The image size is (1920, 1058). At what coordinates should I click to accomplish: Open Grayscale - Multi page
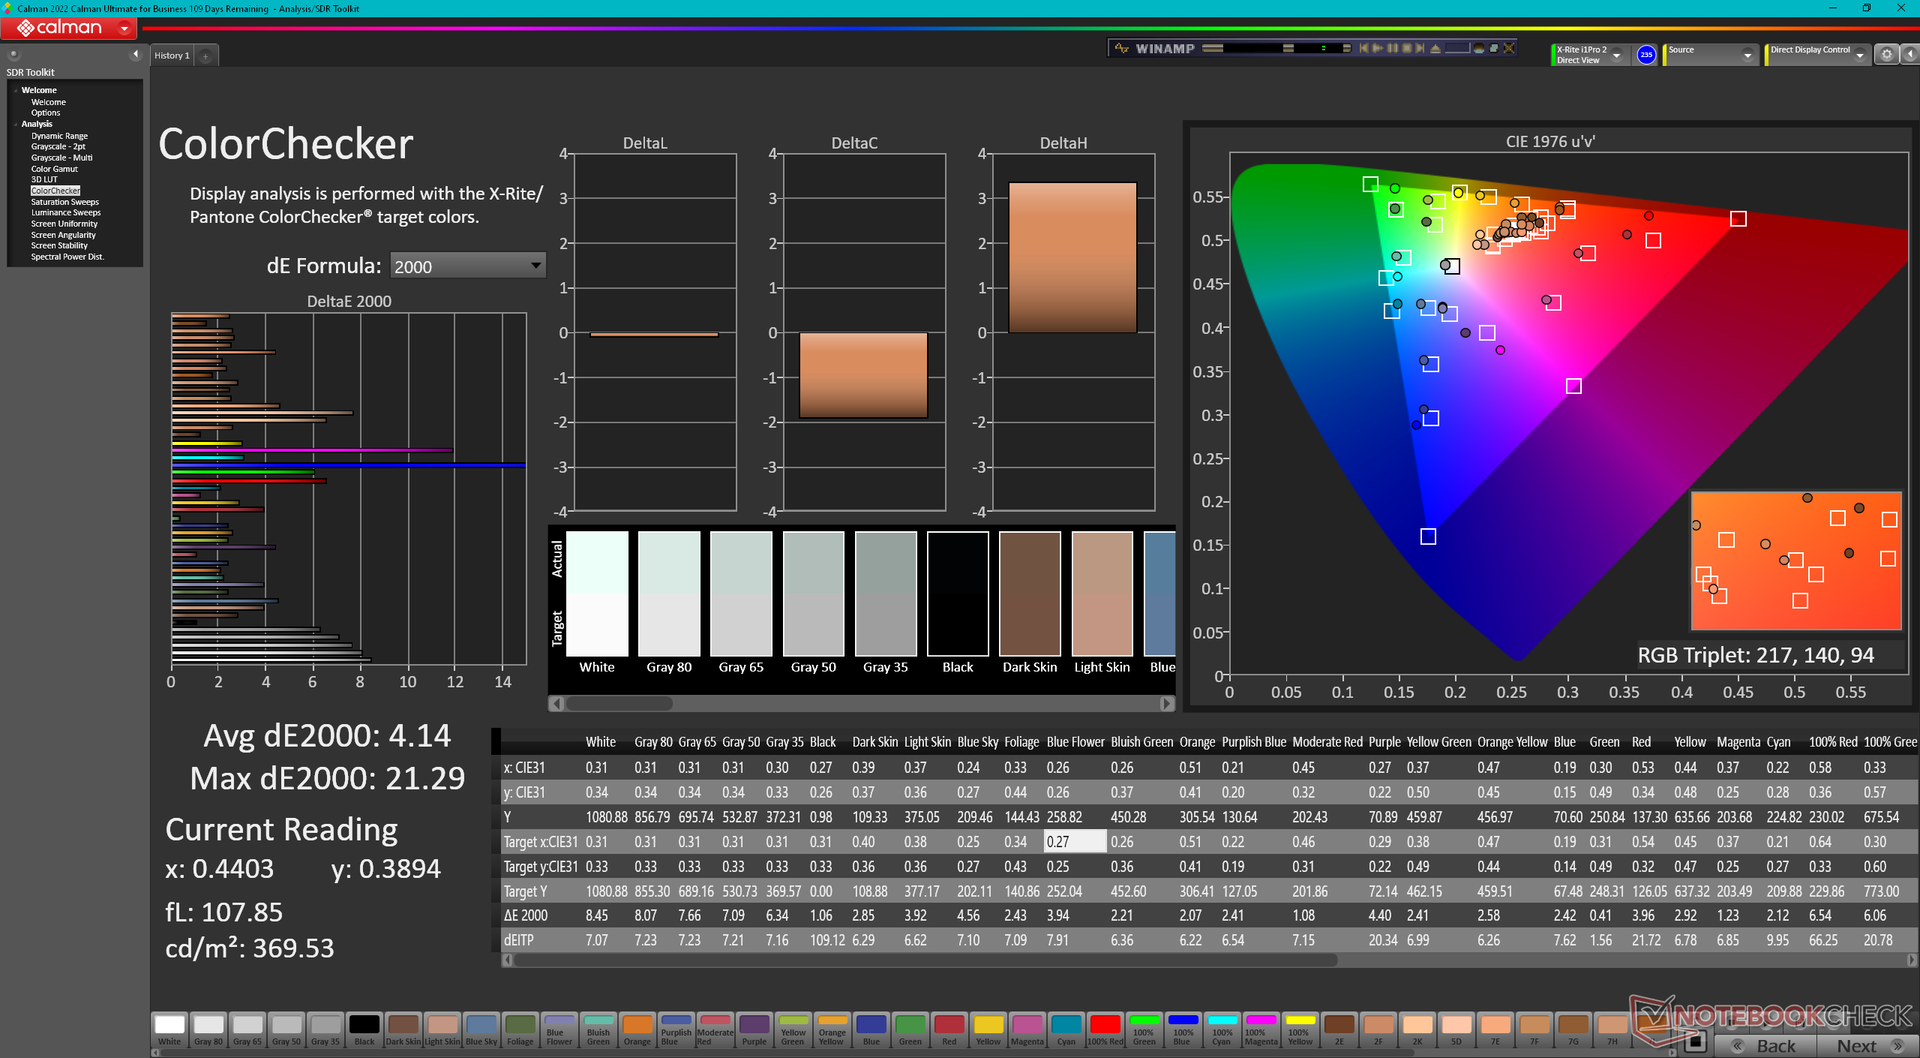click(x=61, y=158)
